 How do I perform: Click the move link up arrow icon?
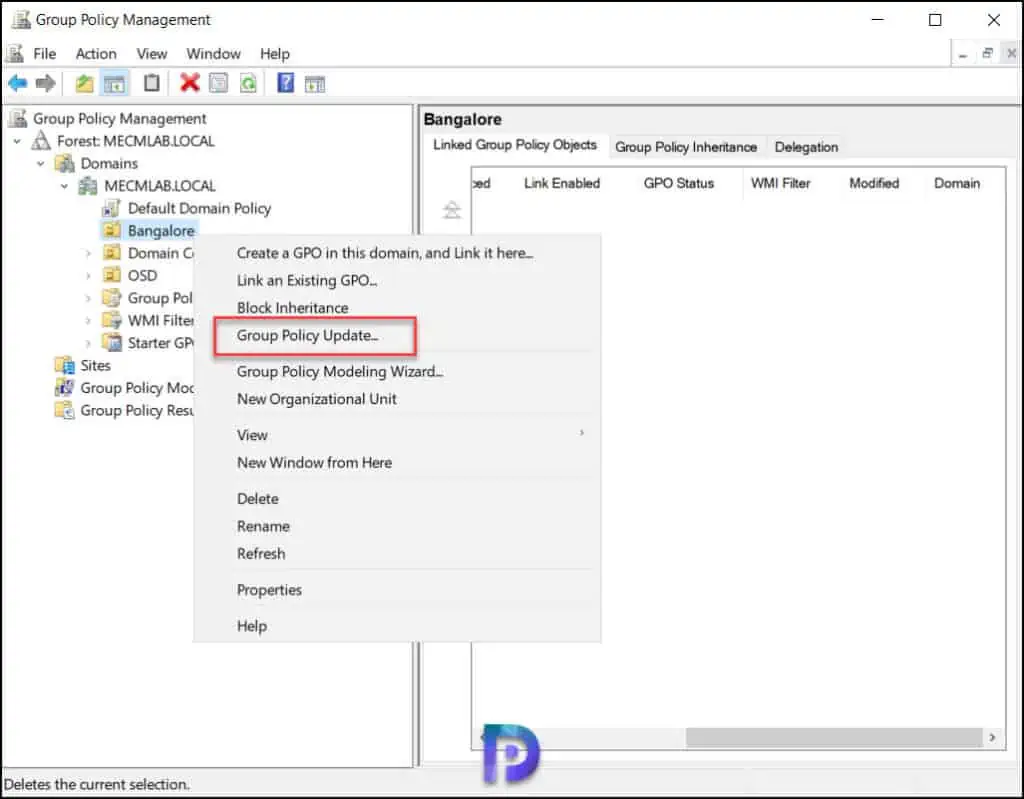coord(452,210)
